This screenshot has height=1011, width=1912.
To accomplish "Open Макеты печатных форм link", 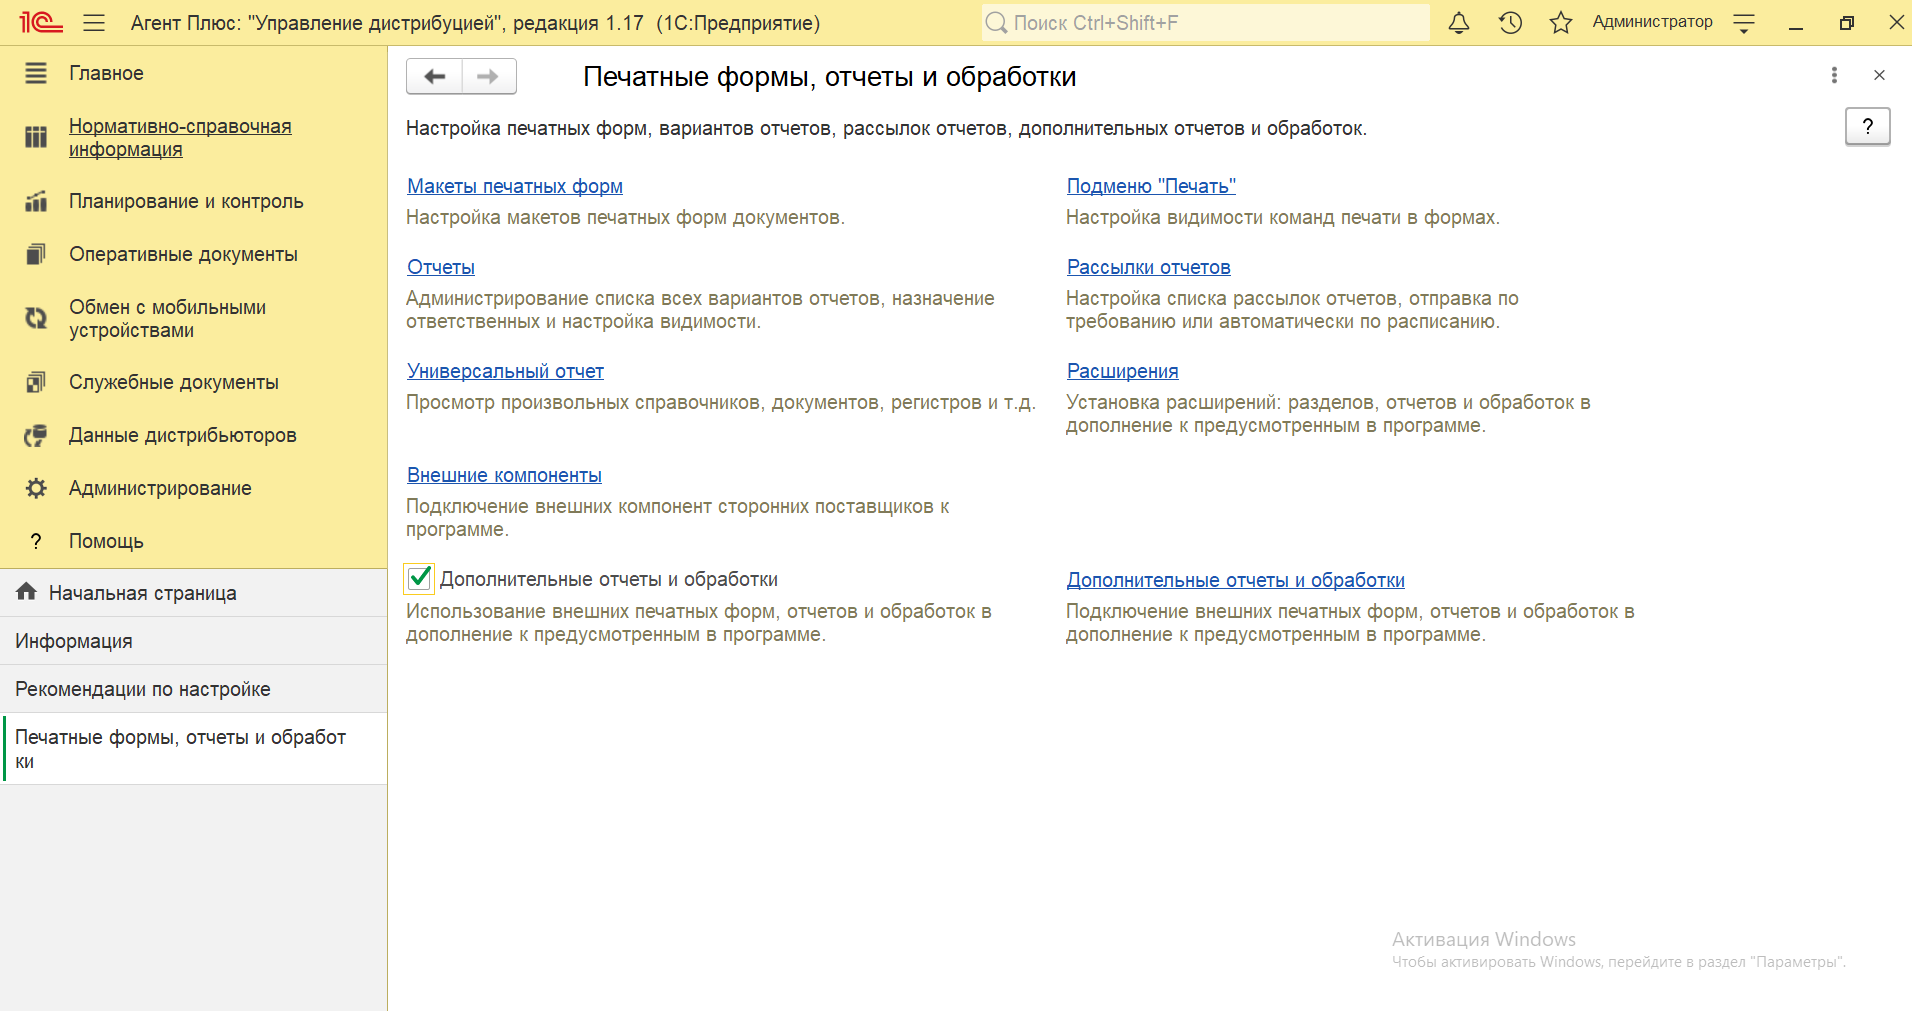I will click(x=515, y=186).
